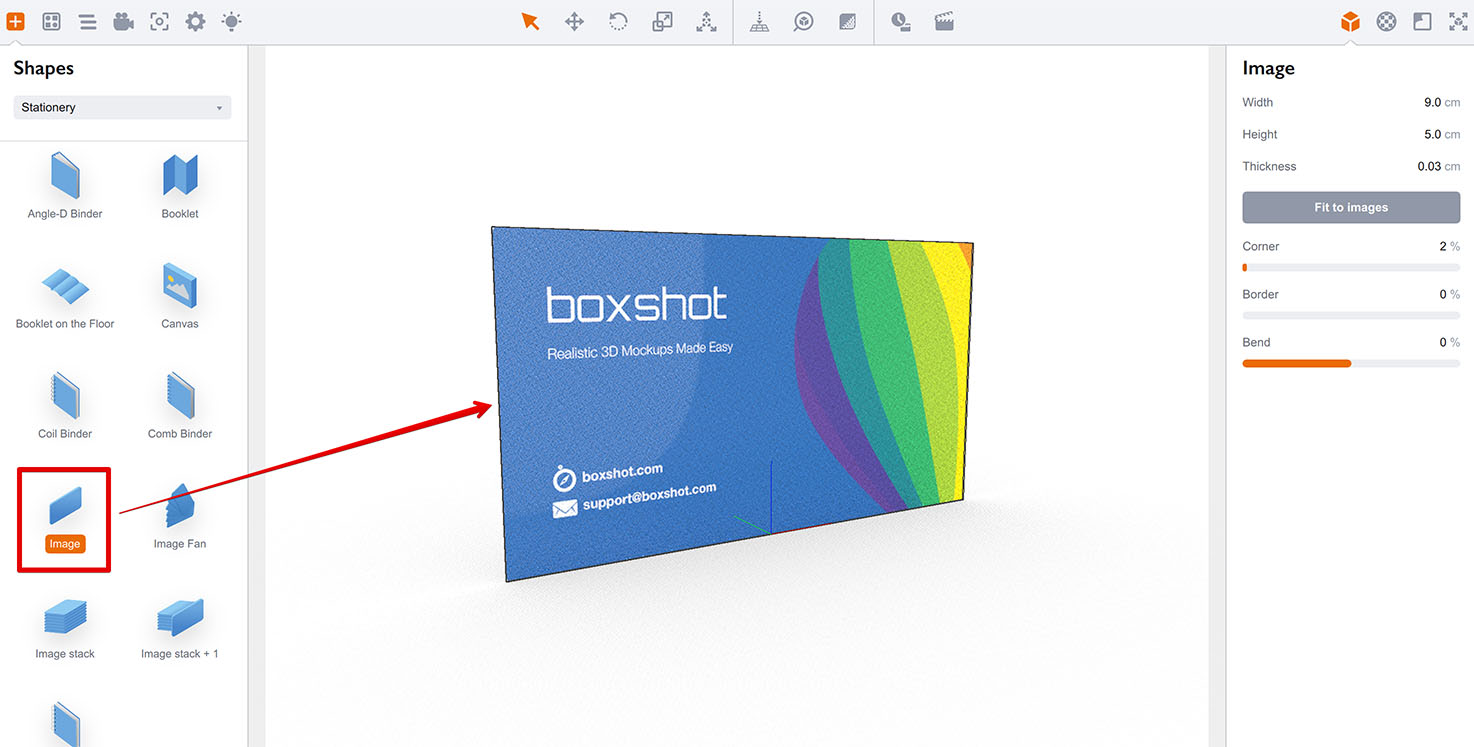
Task: Click the lighting icon in the toolbar
Action: pyautogui.click(x=231, y=20)
